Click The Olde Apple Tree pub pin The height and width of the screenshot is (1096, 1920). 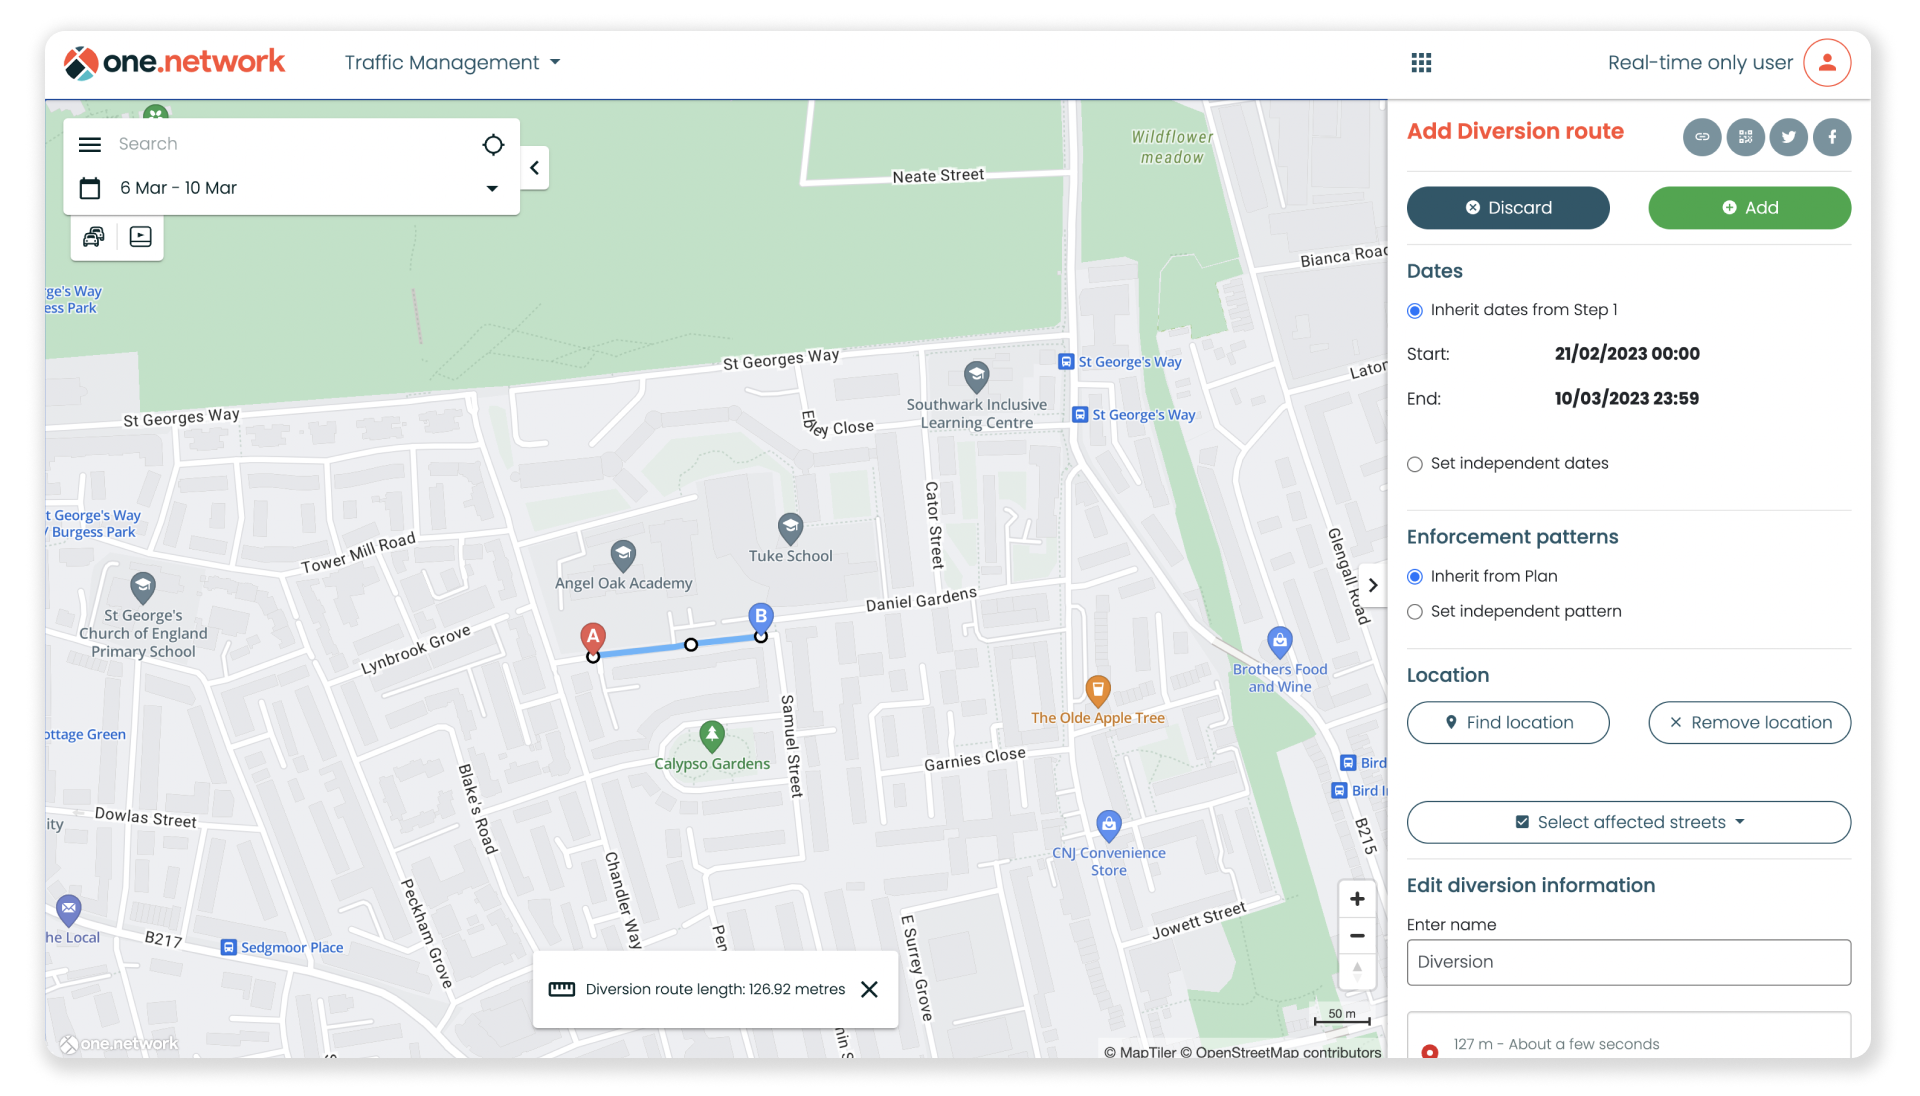click(1098, 691)
